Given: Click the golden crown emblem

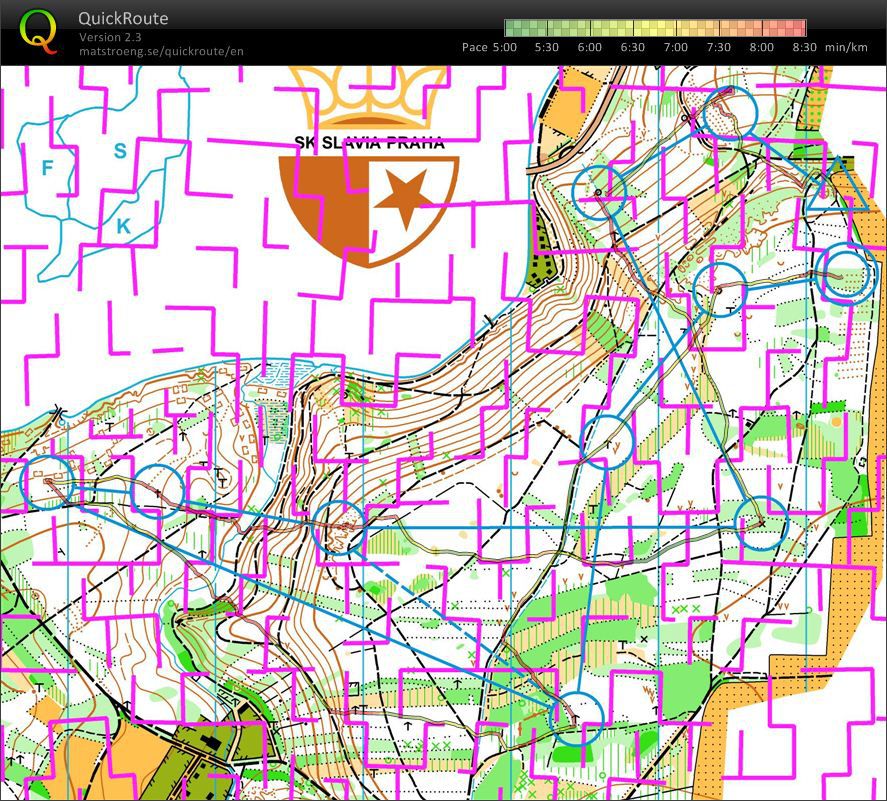Looking at the screenshot, I should (369, 99).
